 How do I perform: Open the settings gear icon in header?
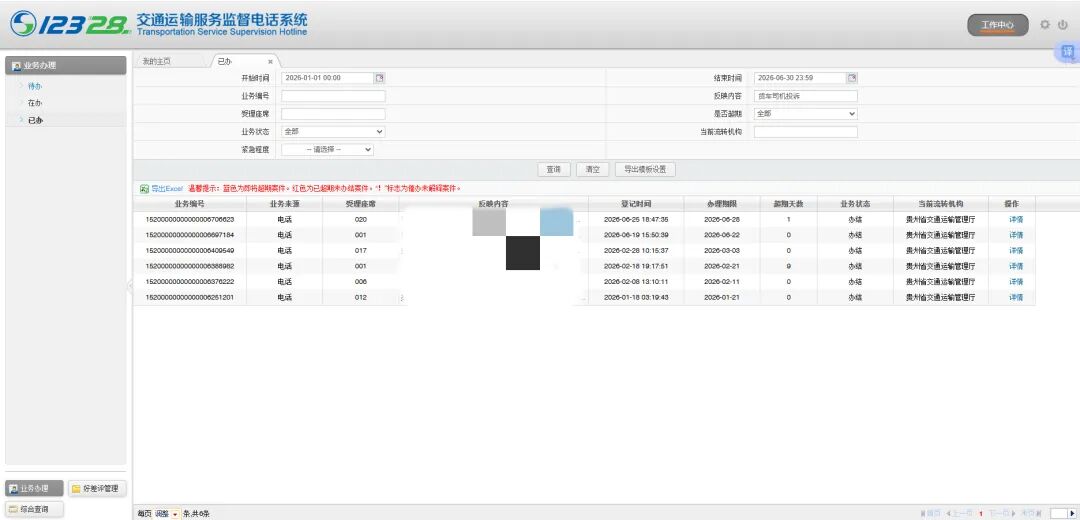tap(1045, 25)
